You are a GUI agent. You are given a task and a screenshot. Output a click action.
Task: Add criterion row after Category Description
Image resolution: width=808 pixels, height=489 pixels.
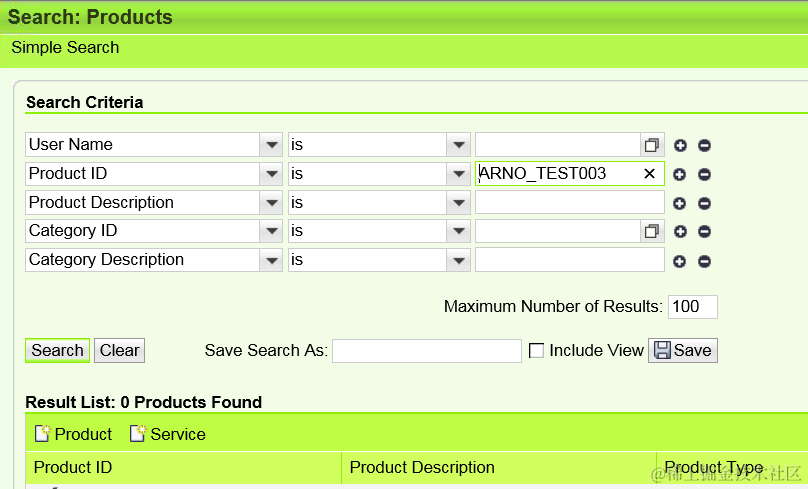pyautogui.click(x=680, y=261)
